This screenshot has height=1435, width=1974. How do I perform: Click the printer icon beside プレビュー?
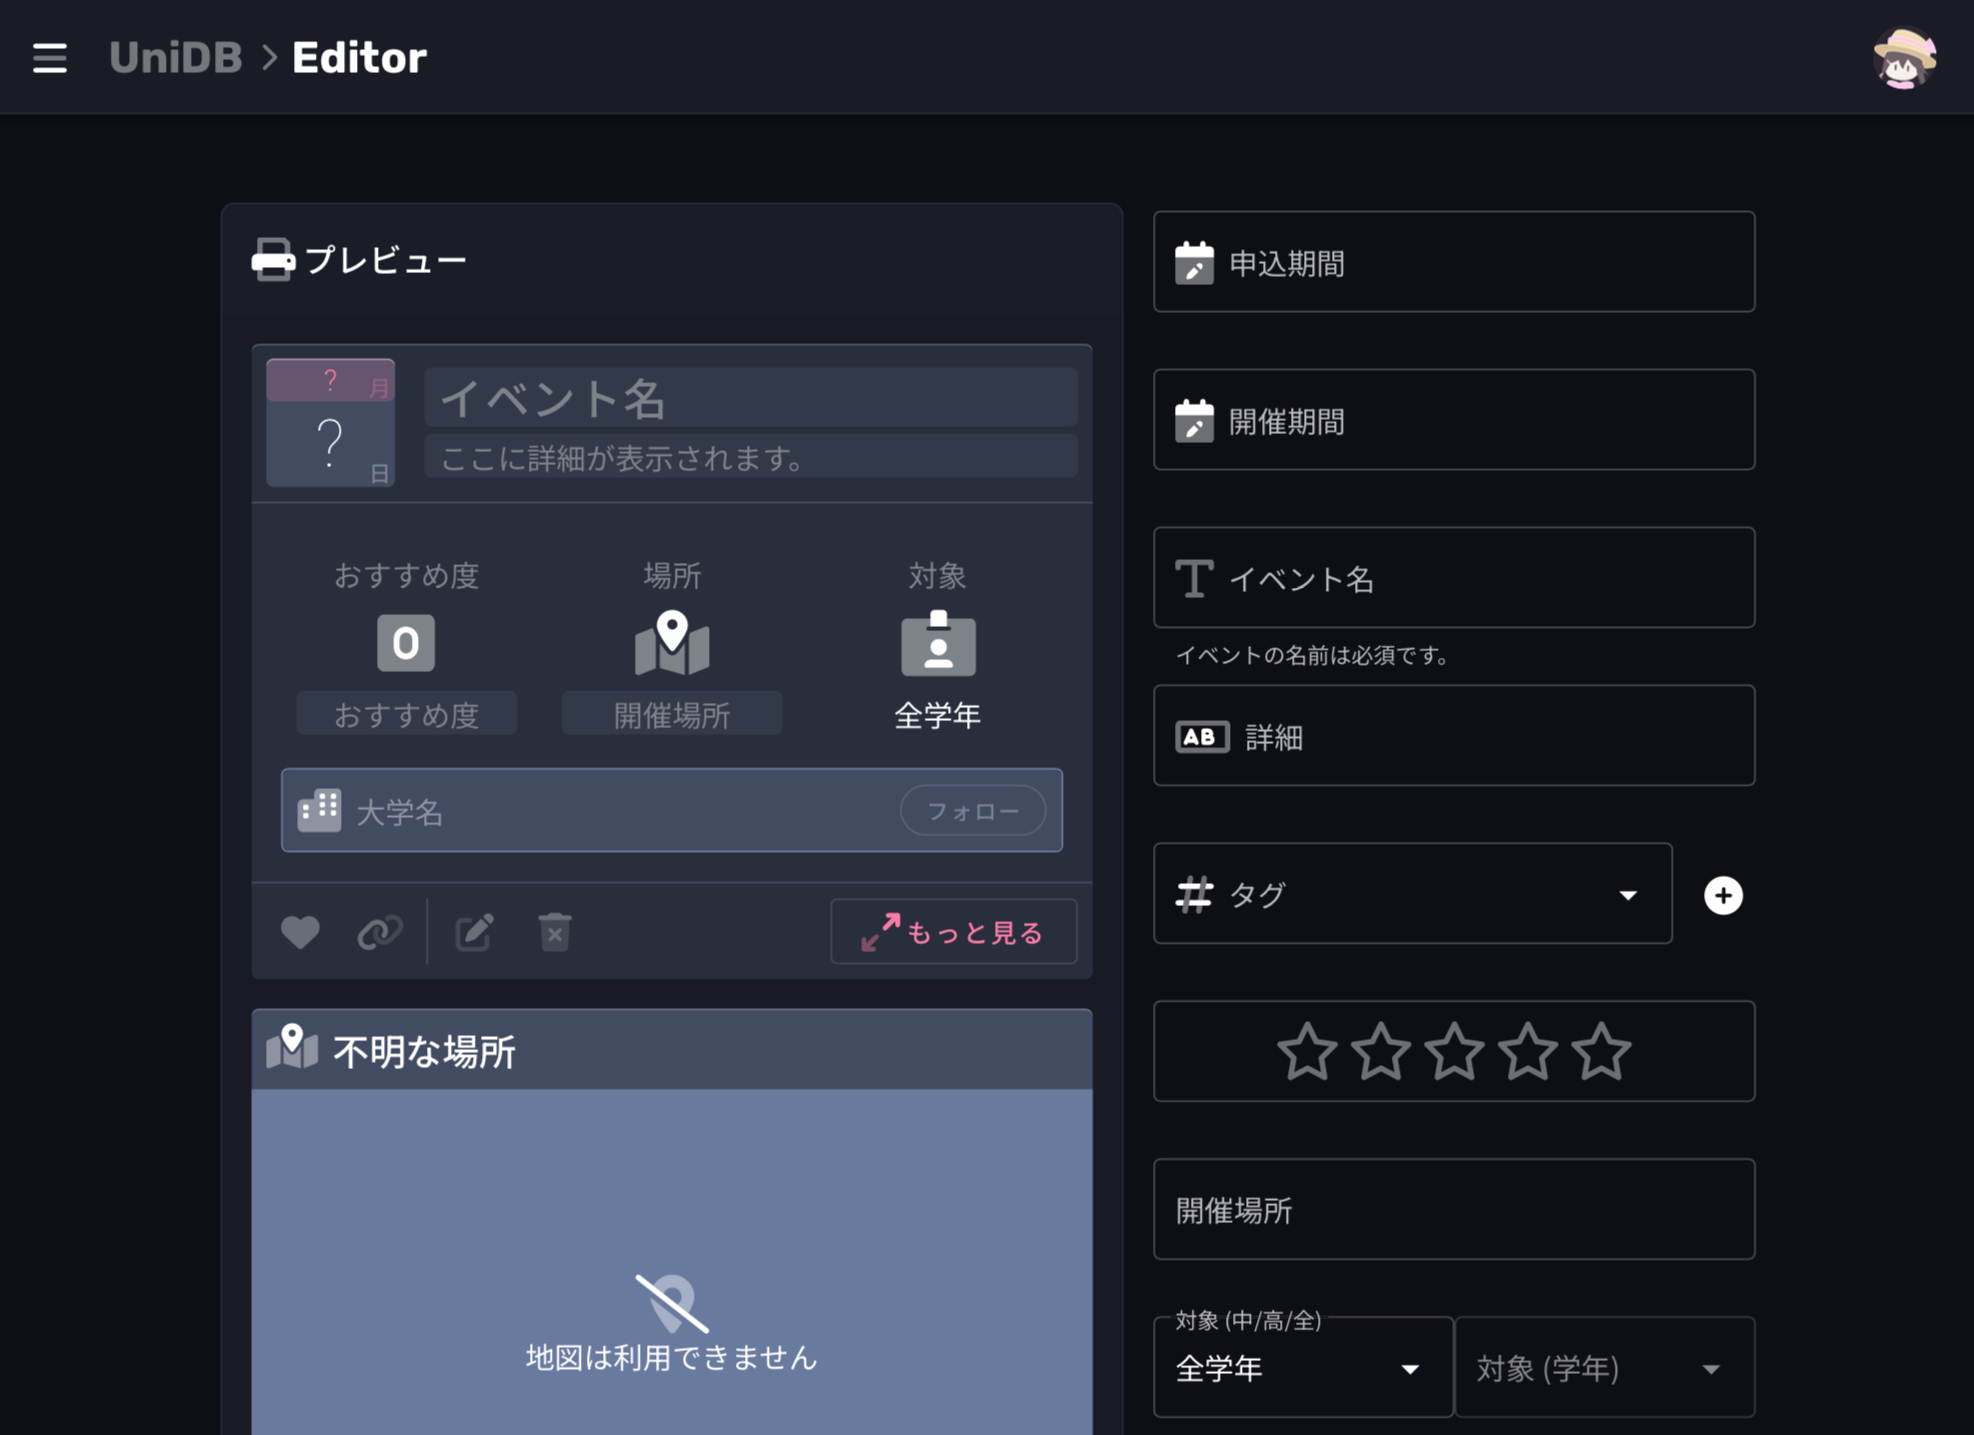point(273,260)
